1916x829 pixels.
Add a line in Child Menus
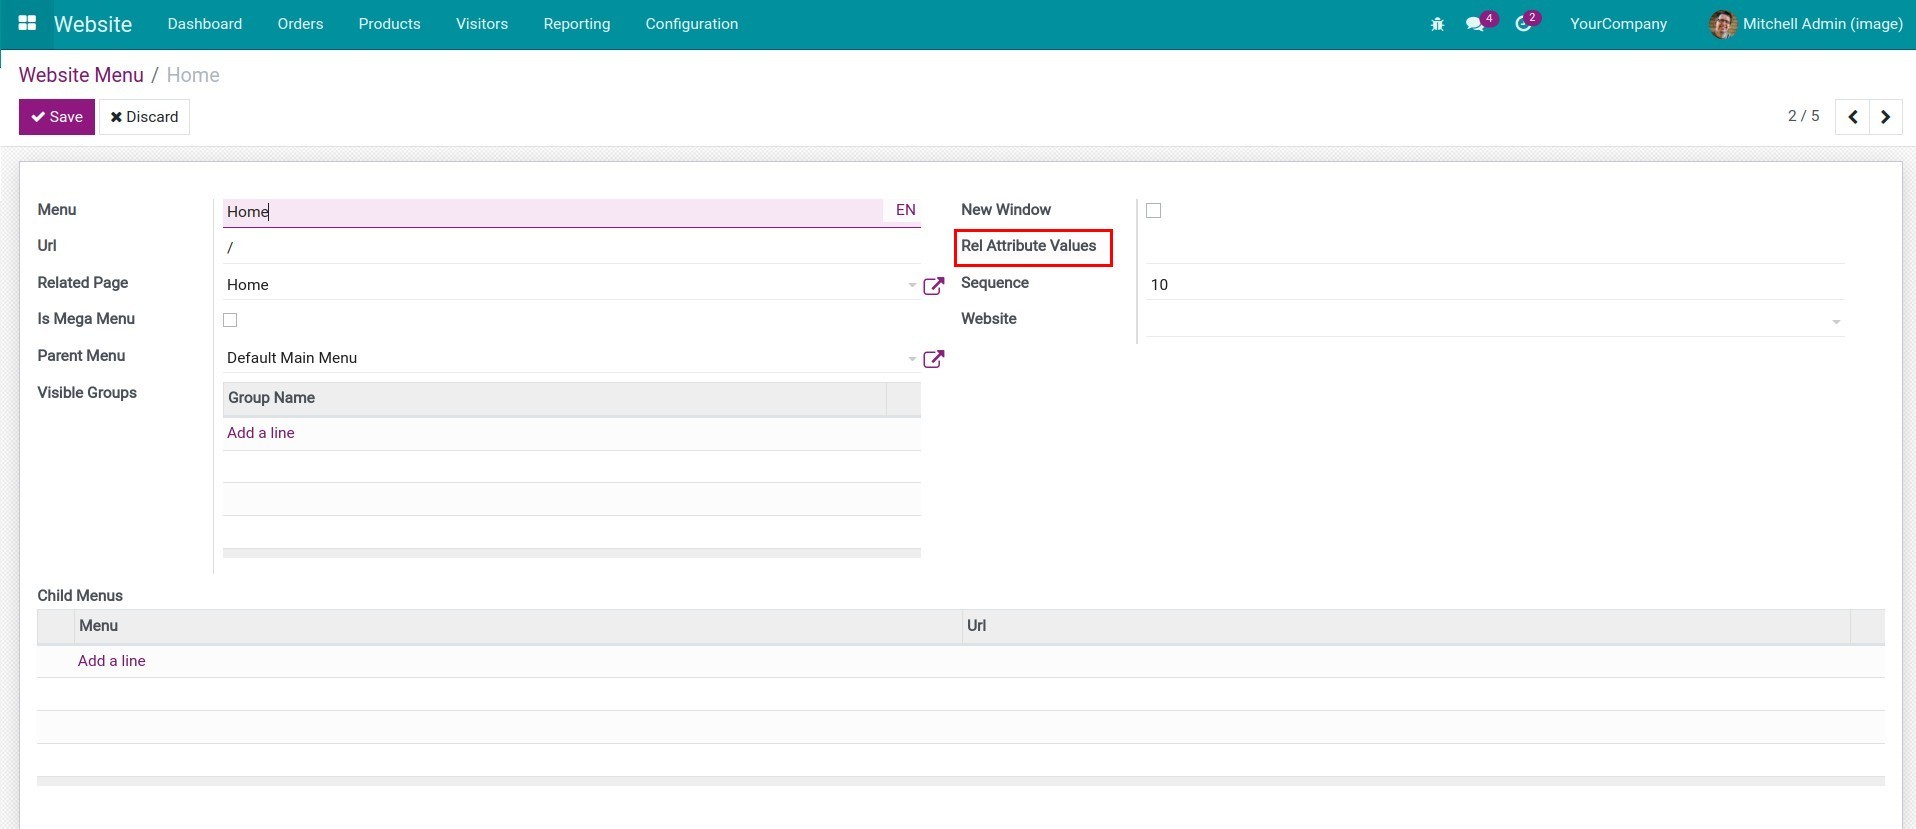(x=112, y=661)
